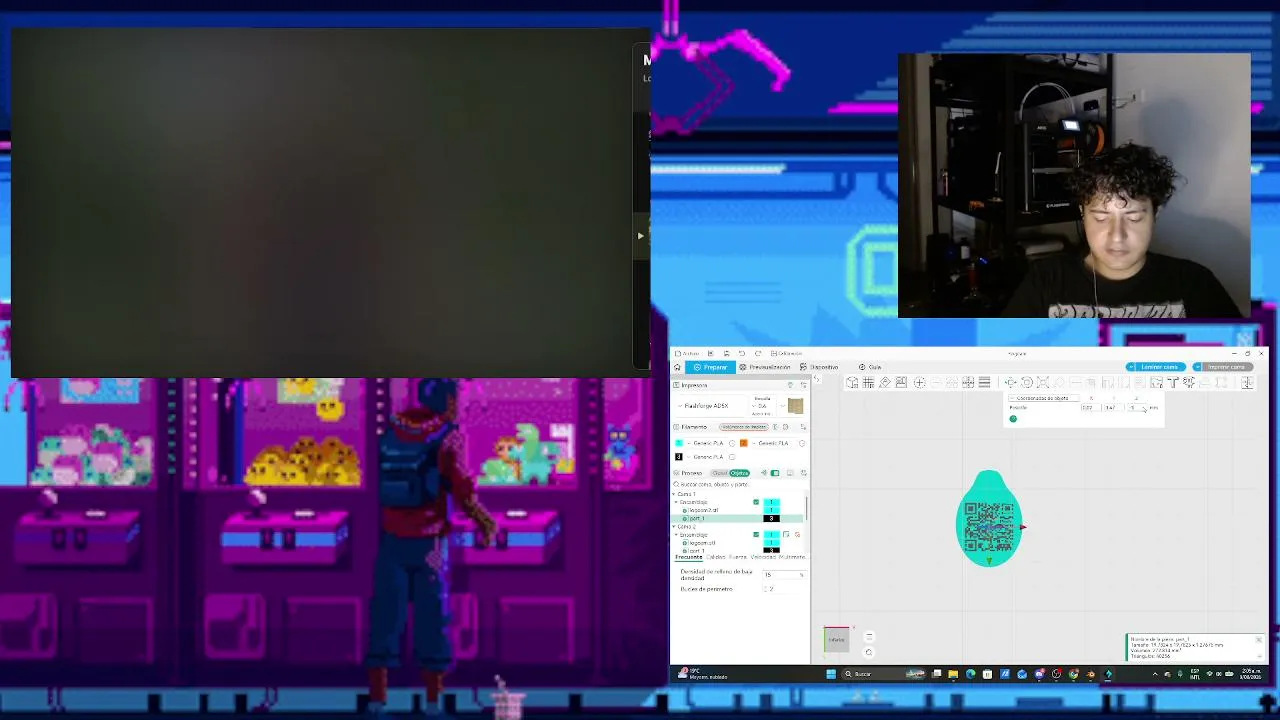Select the Velocidad settings tab
This screenshot has height=720, width=1280.
[x=763, y=557]
